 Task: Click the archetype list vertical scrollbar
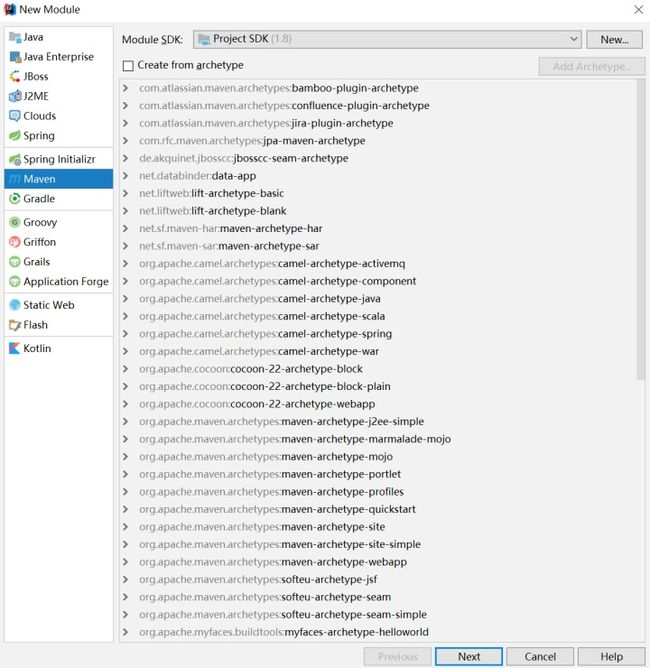641,229
